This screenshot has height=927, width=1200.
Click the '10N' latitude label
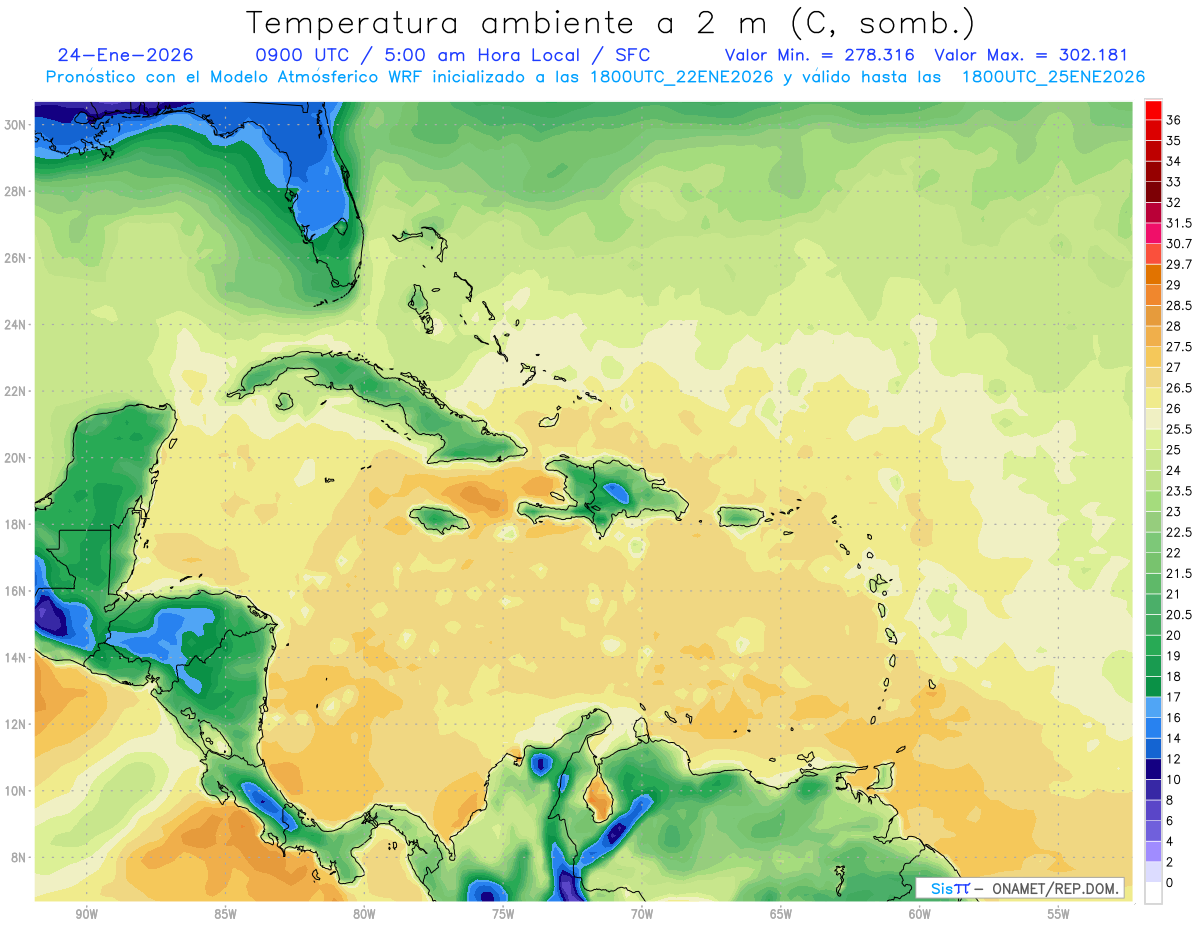pos(15,791)
